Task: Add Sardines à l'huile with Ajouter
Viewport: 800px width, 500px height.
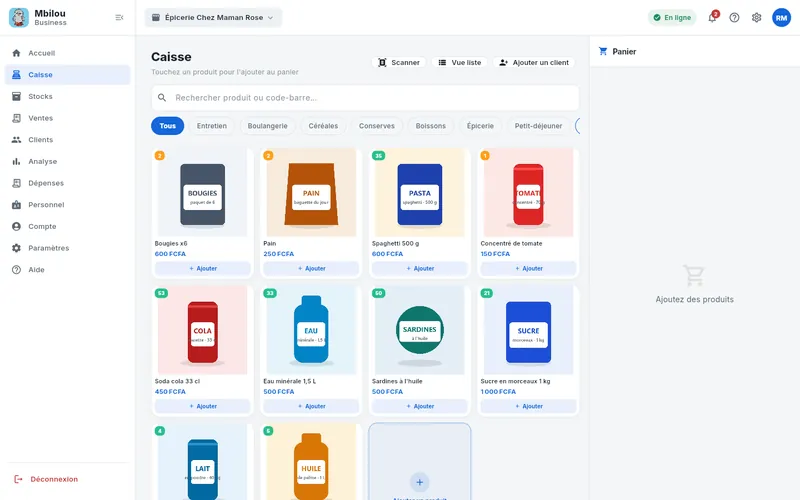Action: 420,406
